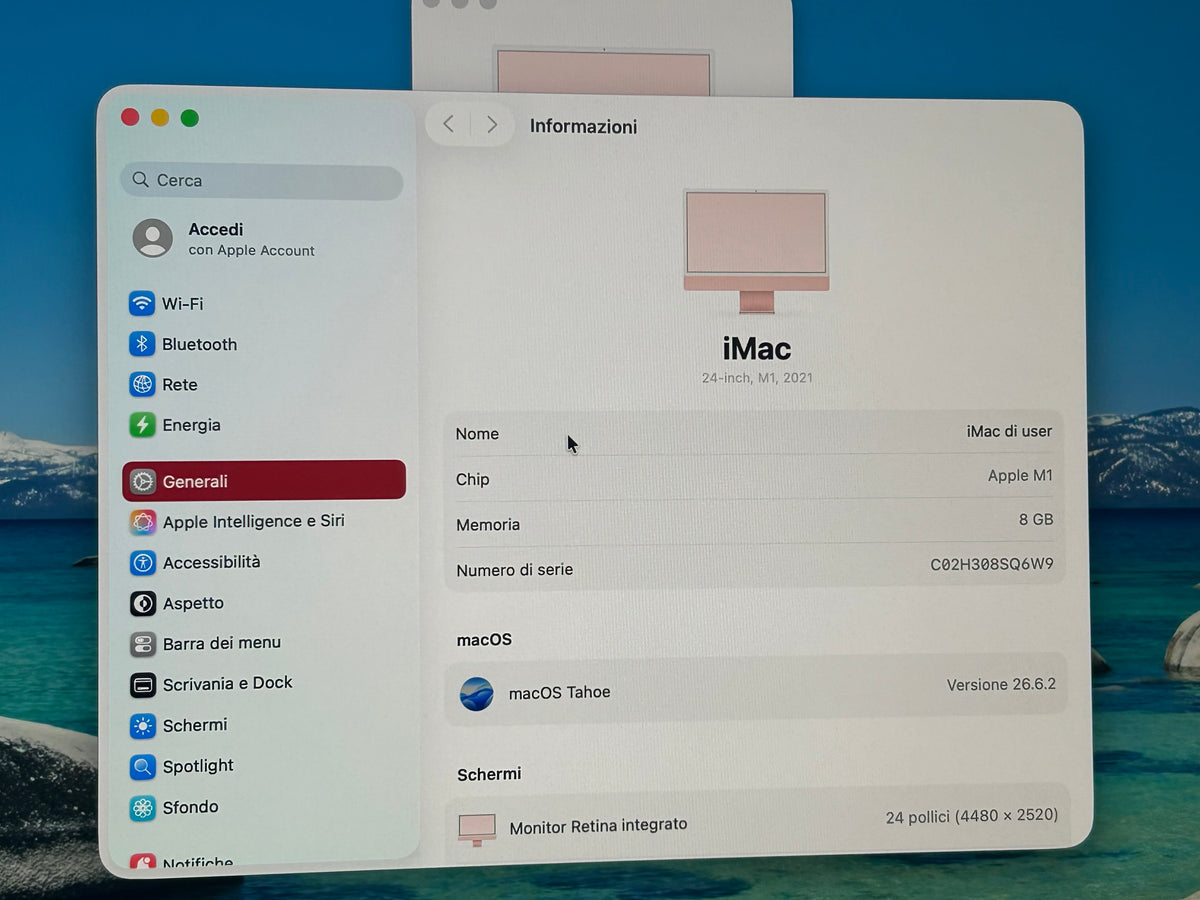Open the Wi-Fi settings pane
This screenshot has width=1200, height=900.
(x=263, y=303)
